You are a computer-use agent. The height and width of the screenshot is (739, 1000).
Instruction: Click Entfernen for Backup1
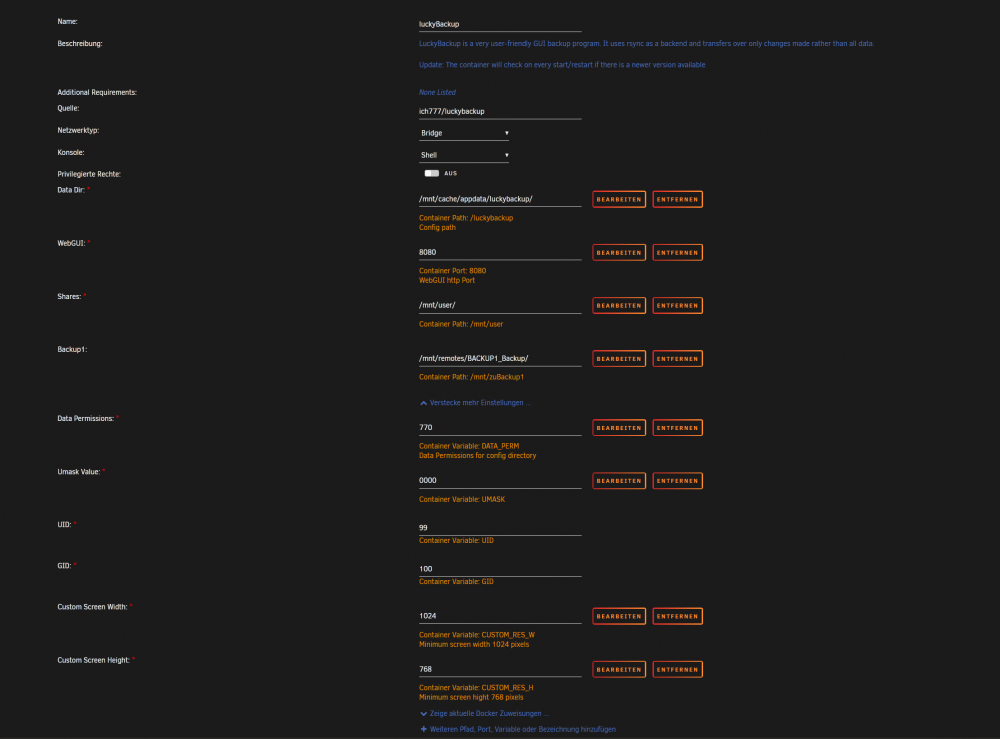point(677,359)
